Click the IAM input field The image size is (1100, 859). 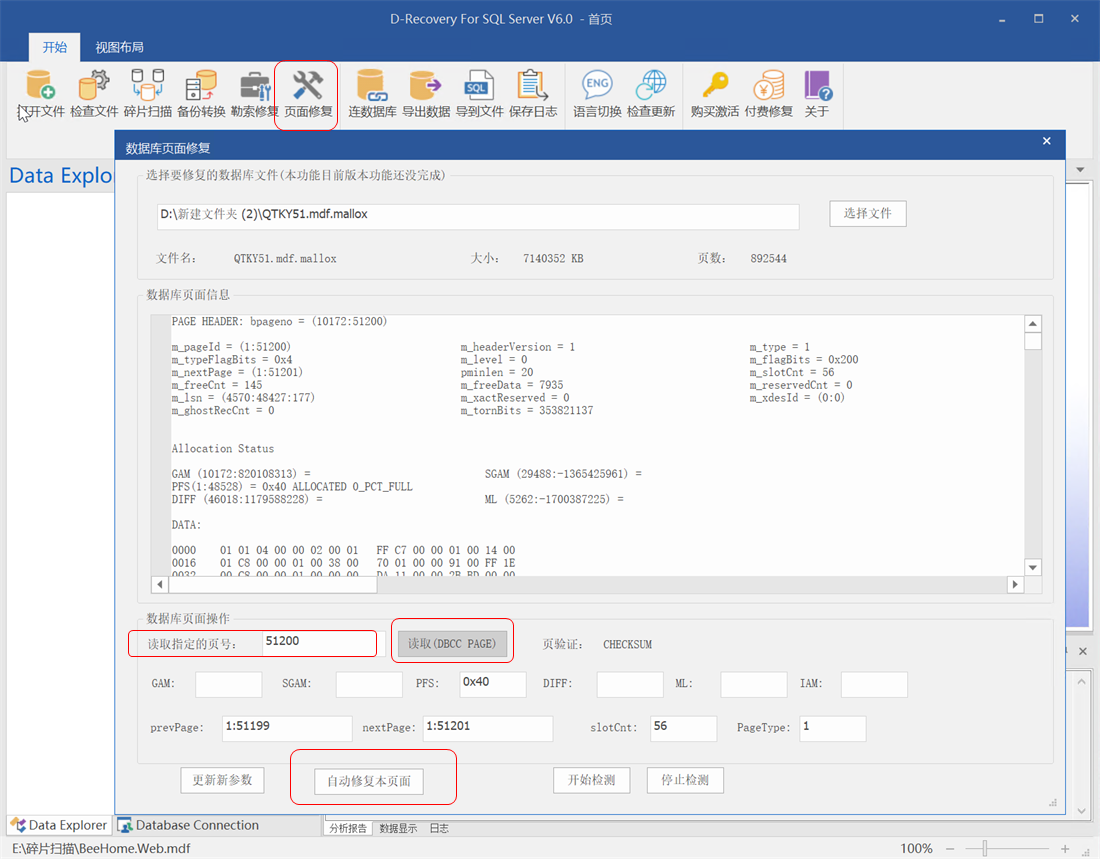874,684
